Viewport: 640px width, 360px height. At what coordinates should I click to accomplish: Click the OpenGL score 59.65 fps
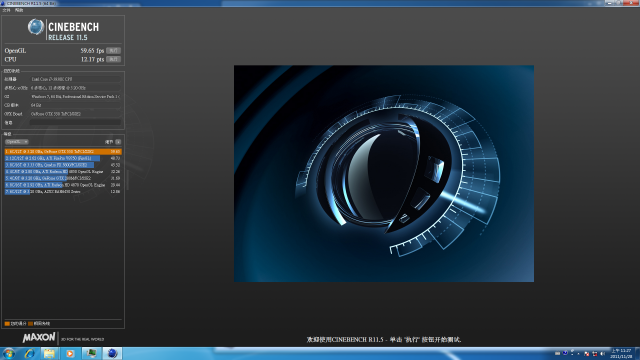point(92,51)
